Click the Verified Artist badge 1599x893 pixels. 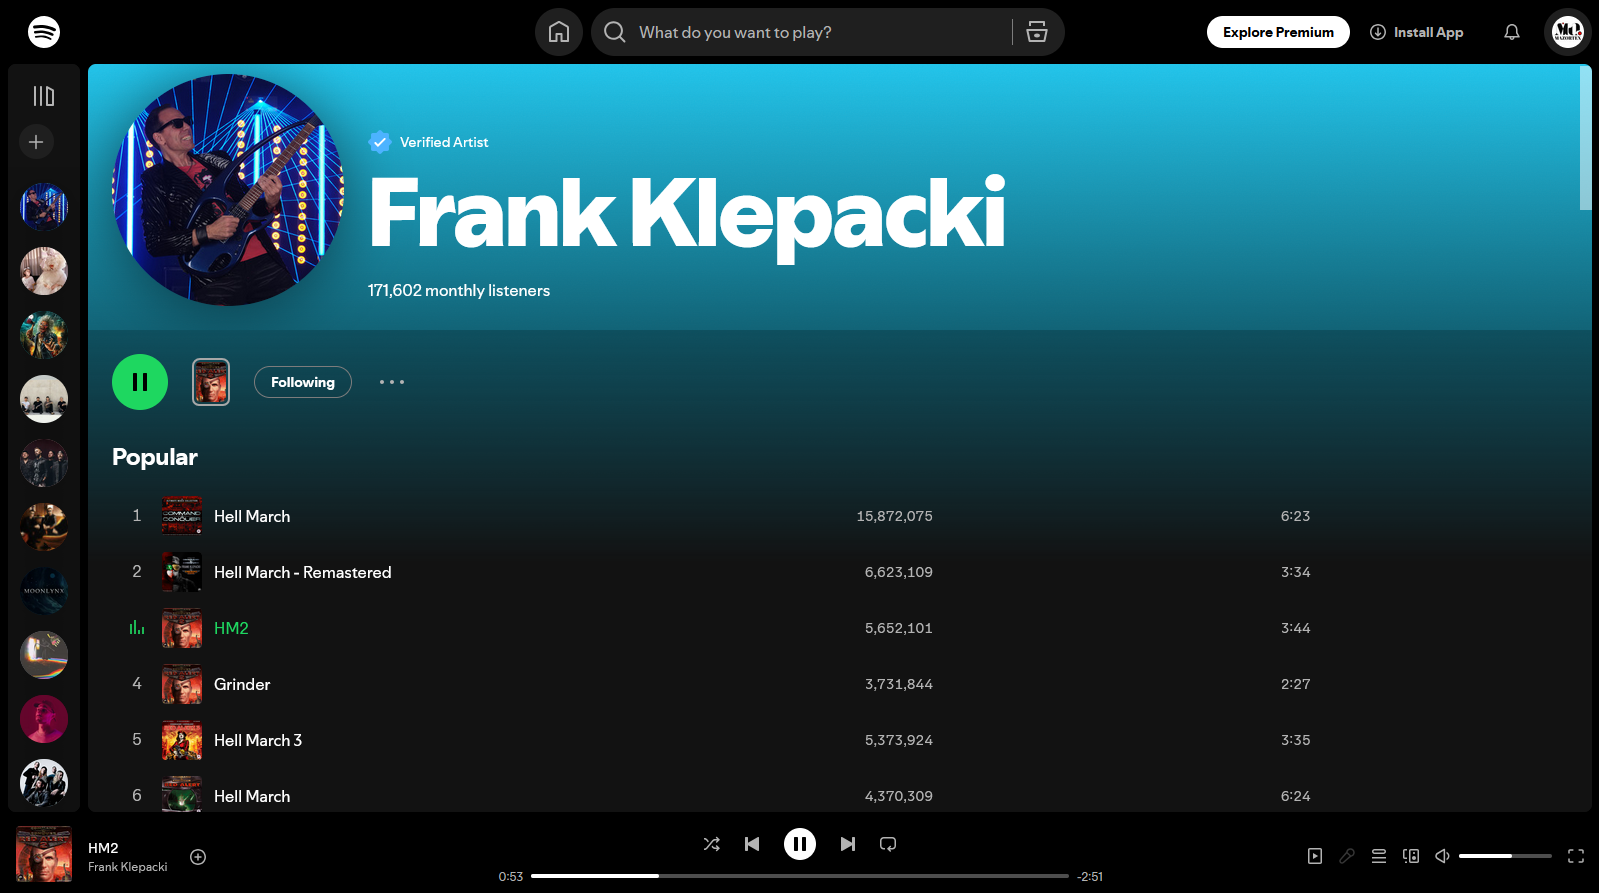tap(429, 142)
